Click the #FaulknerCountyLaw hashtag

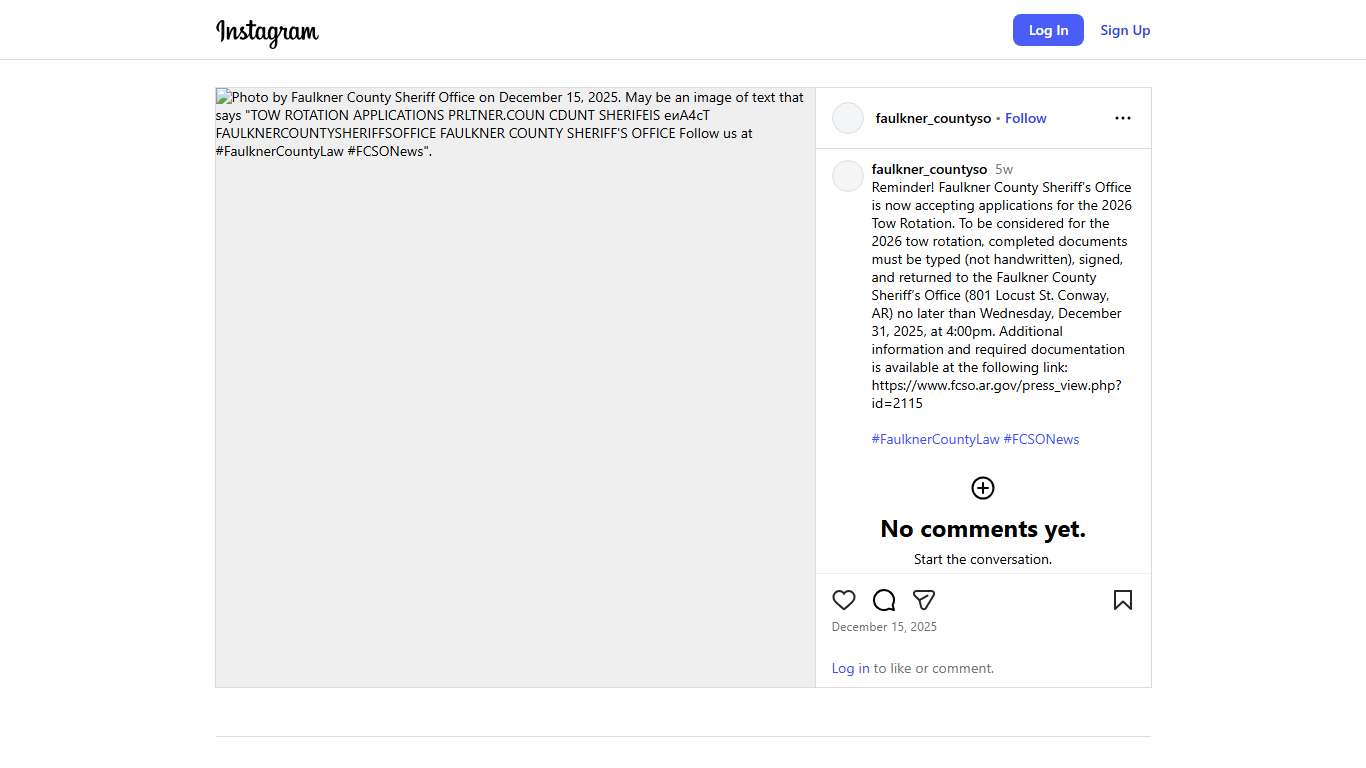pos(935,439)
